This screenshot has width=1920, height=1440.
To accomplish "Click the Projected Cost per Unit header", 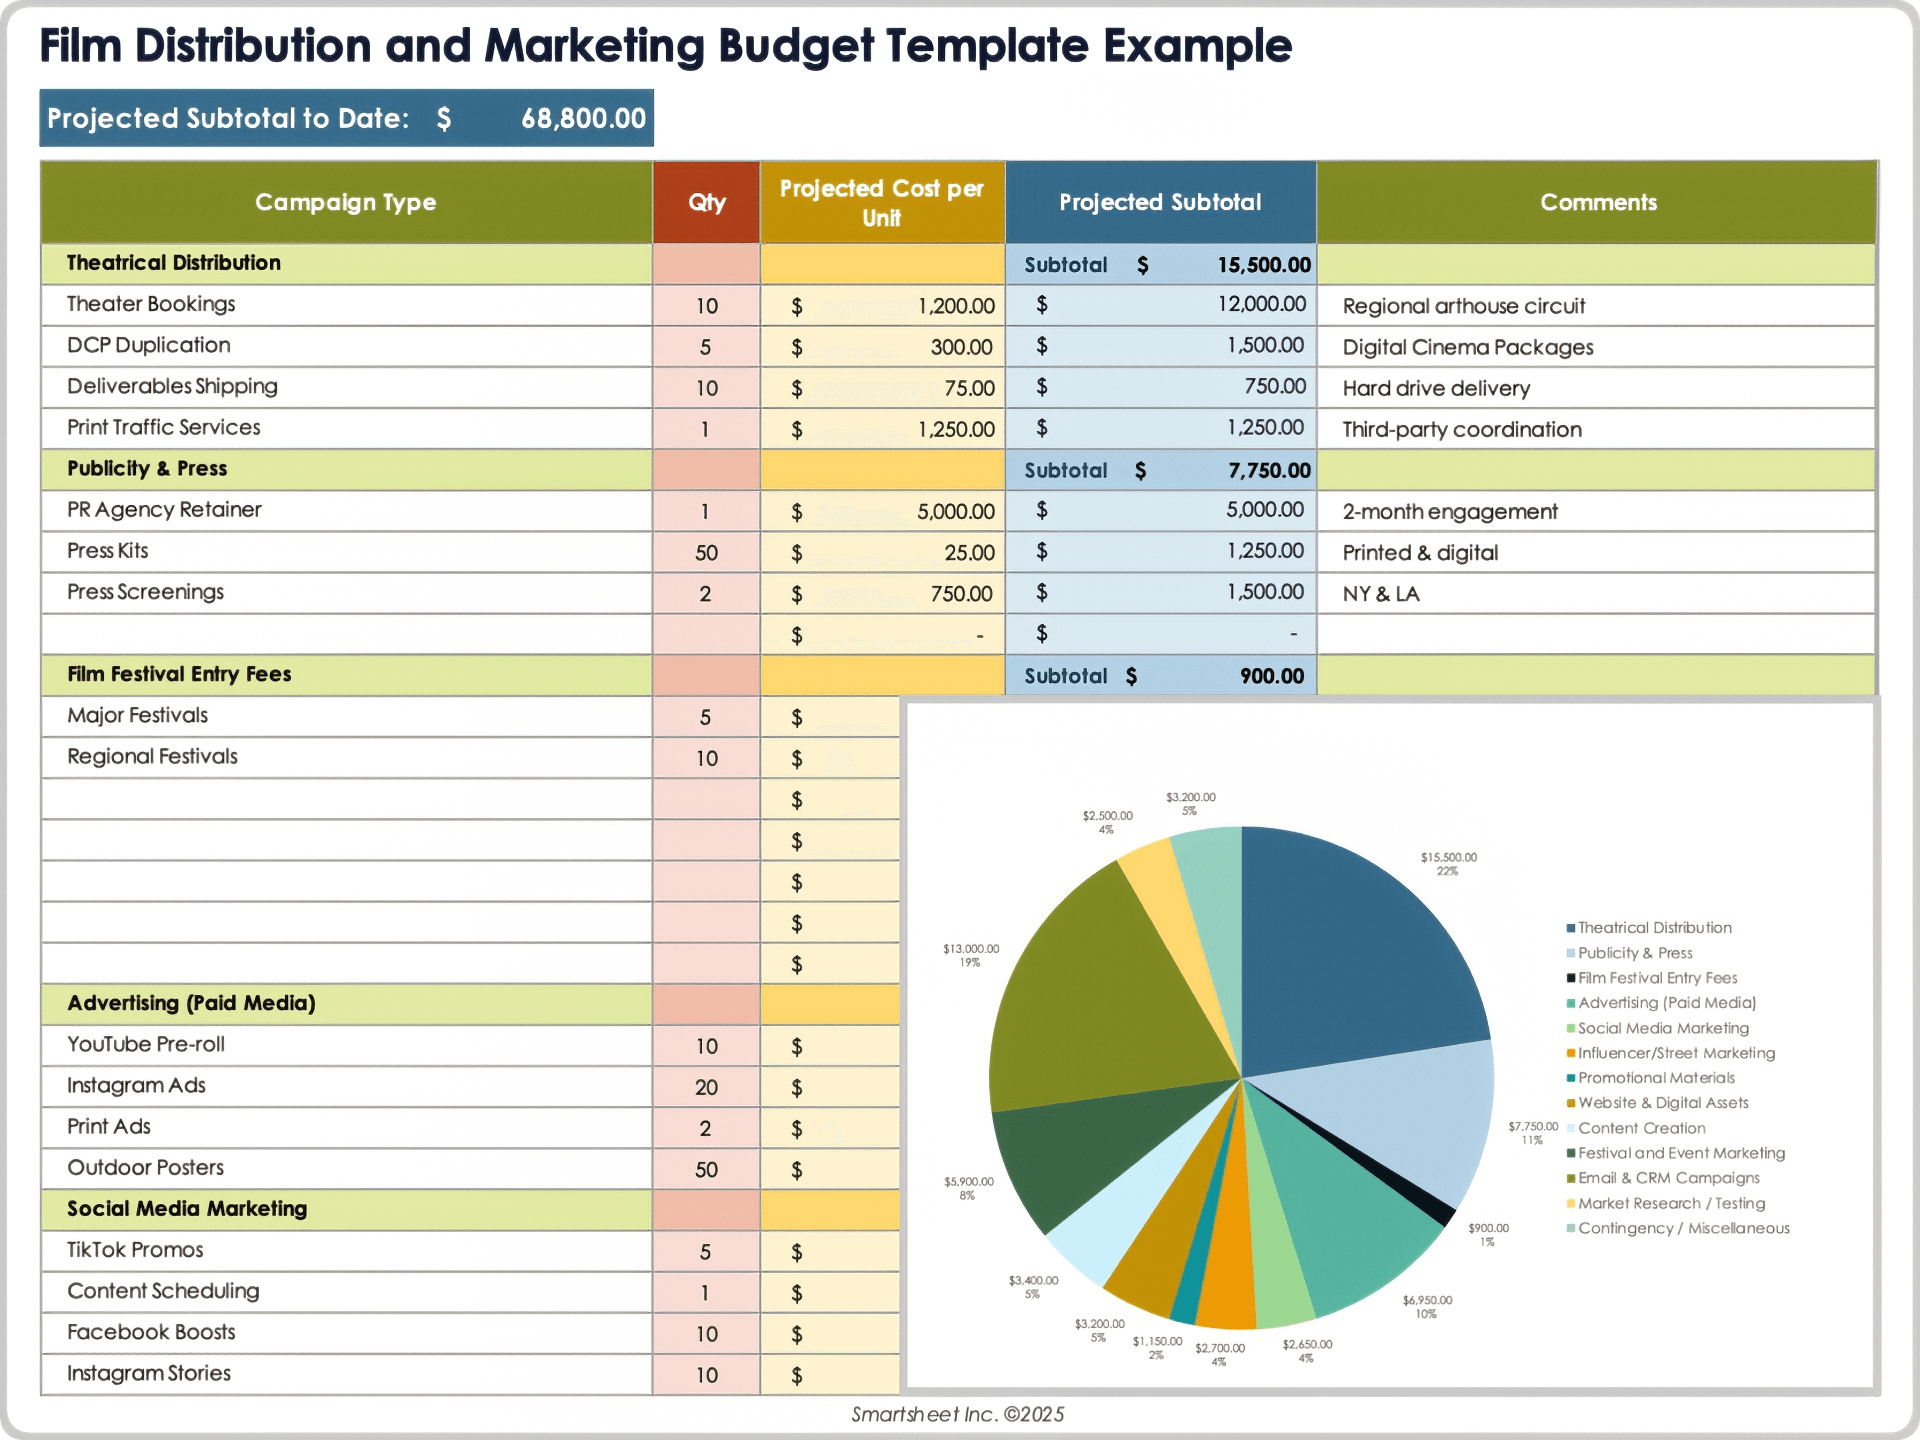I will coord(881,202).
